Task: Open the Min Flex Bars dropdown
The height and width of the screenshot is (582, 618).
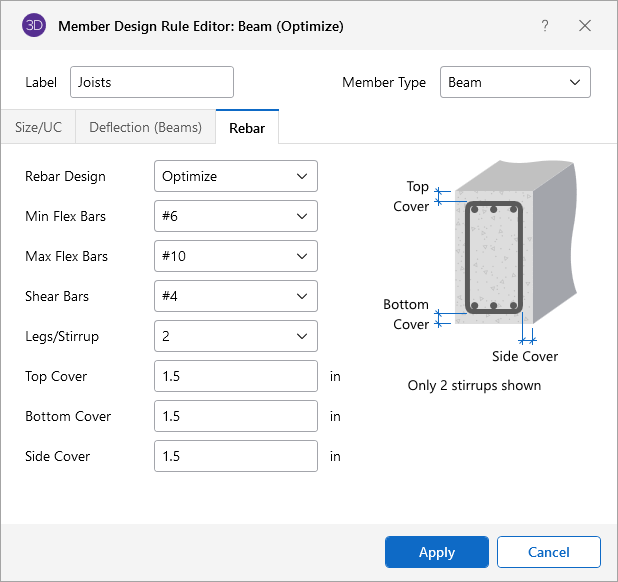Action: 236,216
